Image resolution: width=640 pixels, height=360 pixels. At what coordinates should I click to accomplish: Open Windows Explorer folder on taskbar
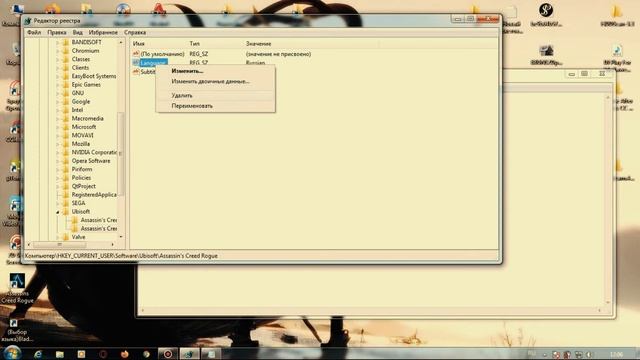click(x=60, y=354)
